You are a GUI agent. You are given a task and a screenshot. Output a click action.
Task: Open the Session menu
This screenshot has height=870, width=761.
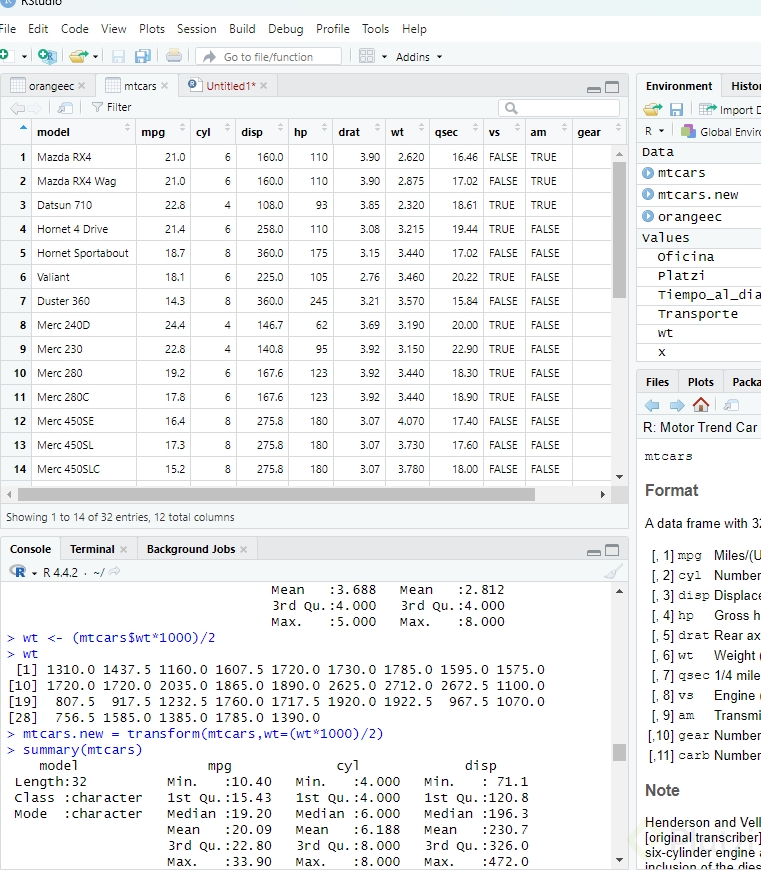(196, 29)
